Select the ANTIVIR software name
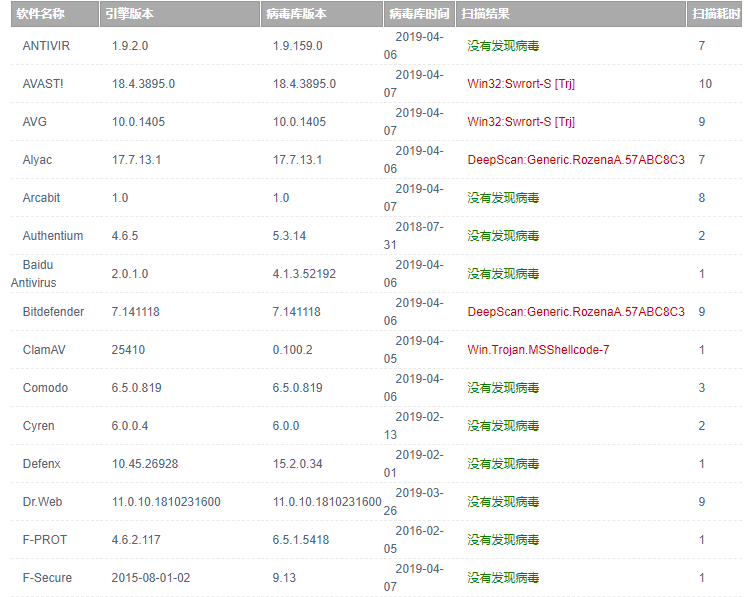This screenshot has height=597, width=748. point(46,46)
